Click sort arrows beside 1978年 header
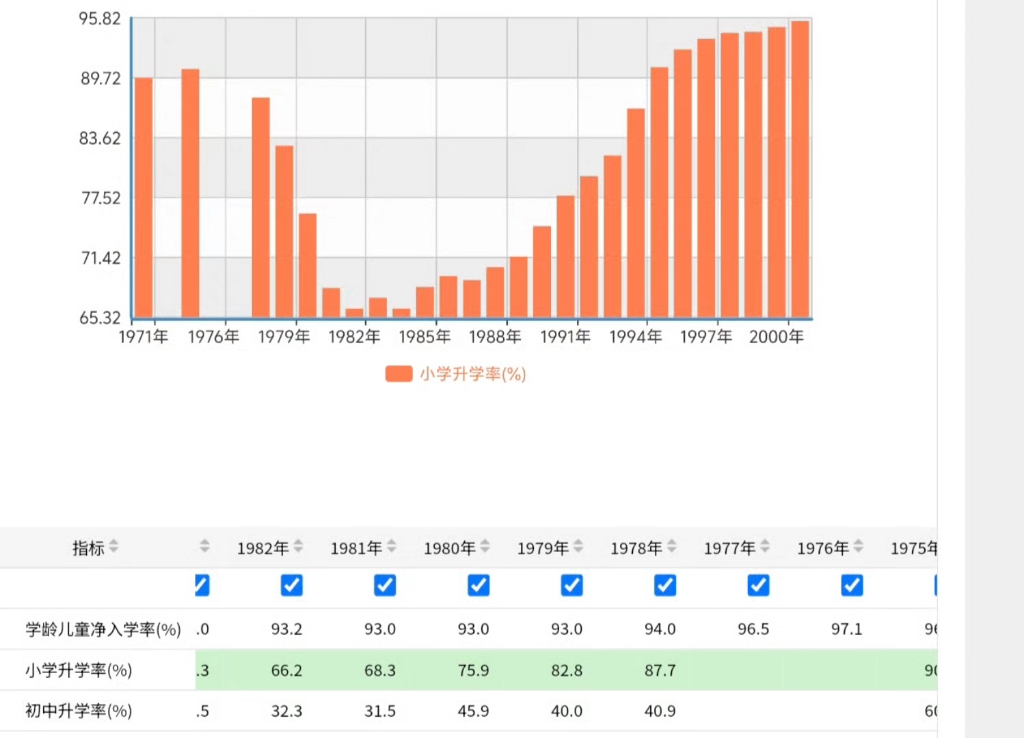 click(x=672, y=547)
